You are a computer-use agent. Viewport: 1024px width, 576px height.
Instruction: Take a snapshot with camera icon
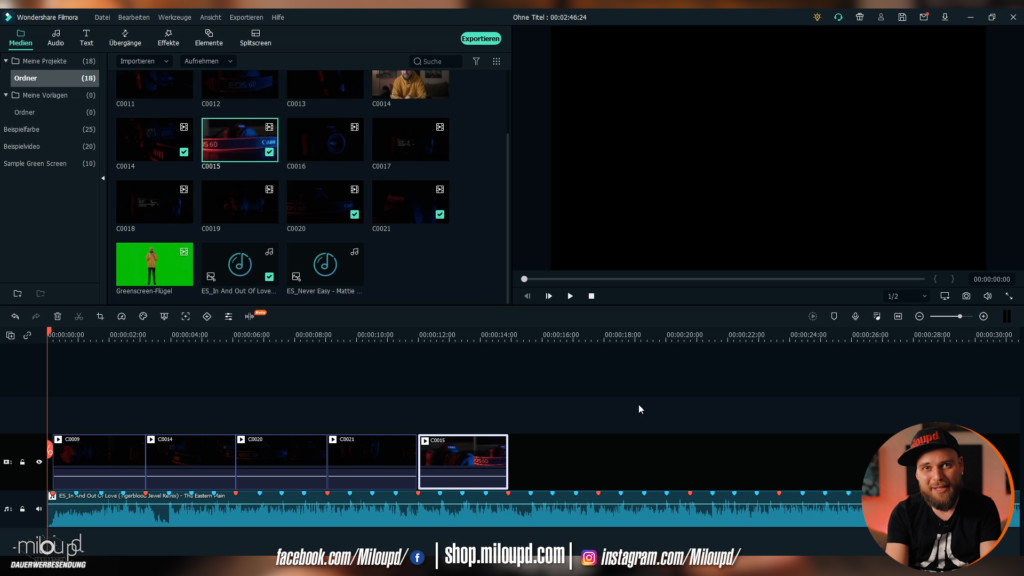tap(966, 296)
